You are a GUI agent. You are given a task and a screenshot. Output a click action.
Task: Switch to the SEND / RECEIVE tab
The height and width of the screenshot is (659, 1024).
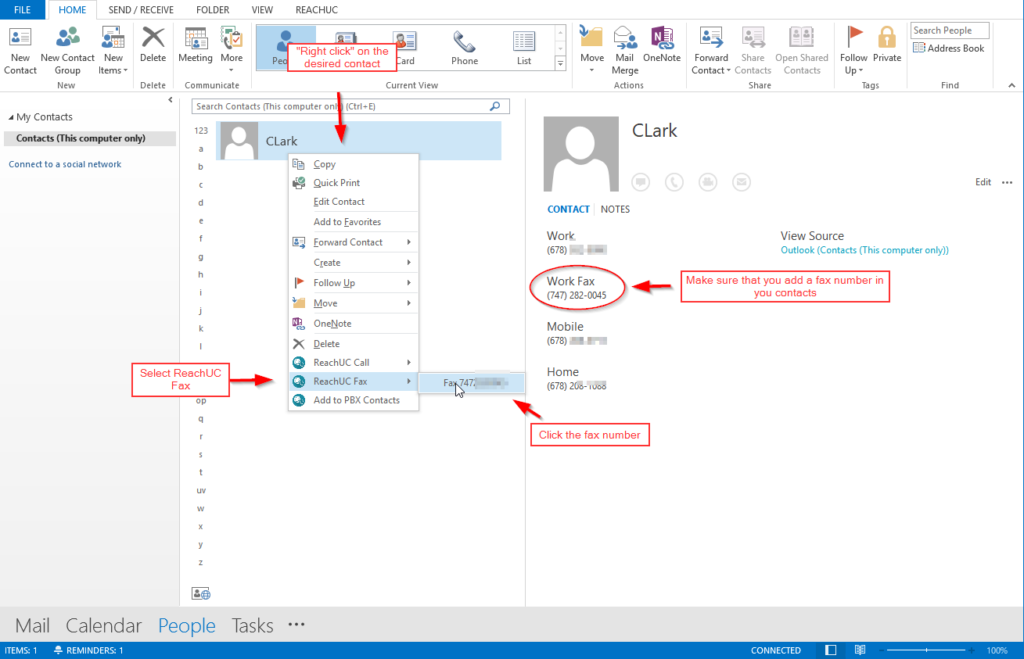[x=140, y=10]
